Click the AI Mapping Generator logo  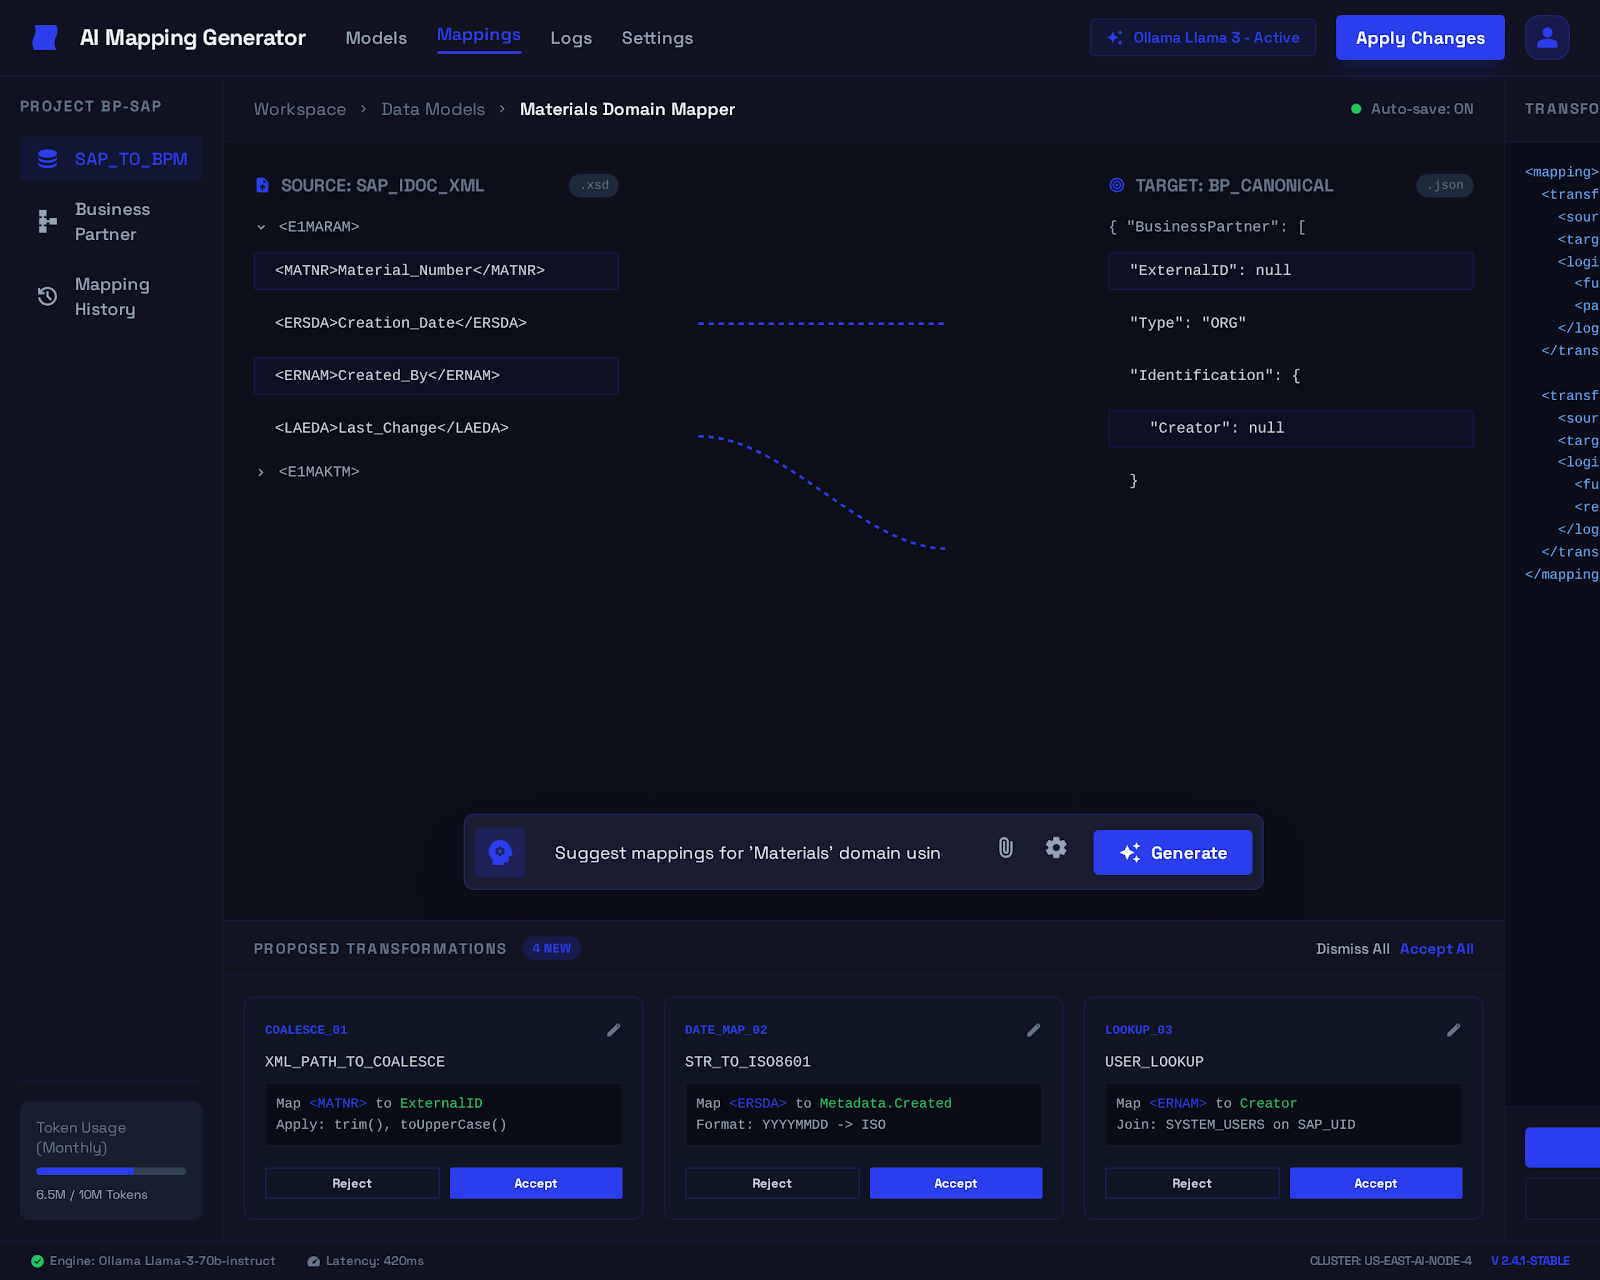coord(45,37)
